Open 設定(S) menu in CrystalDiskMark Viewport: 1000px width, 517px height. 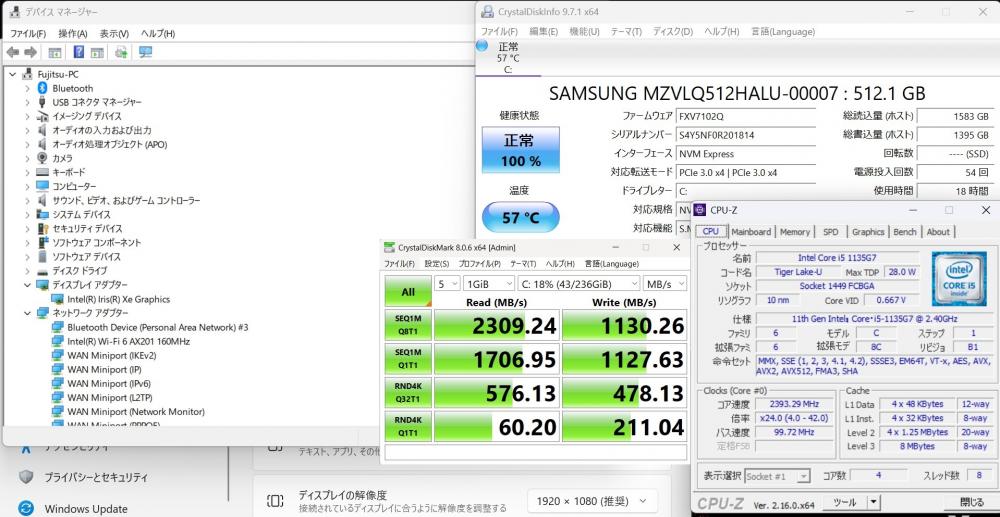point(437,264)
